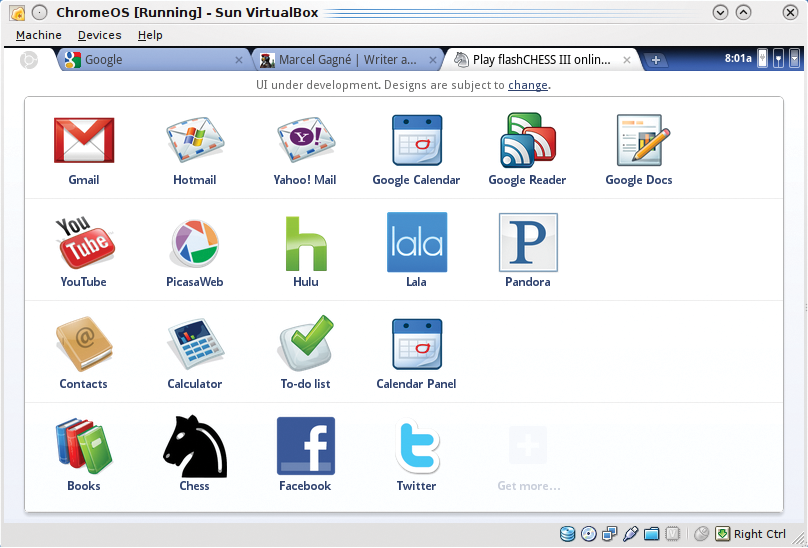Click VirtualBox shared folders status icon
This screenshot has height=548, width=808.
(x=651, y=534)
